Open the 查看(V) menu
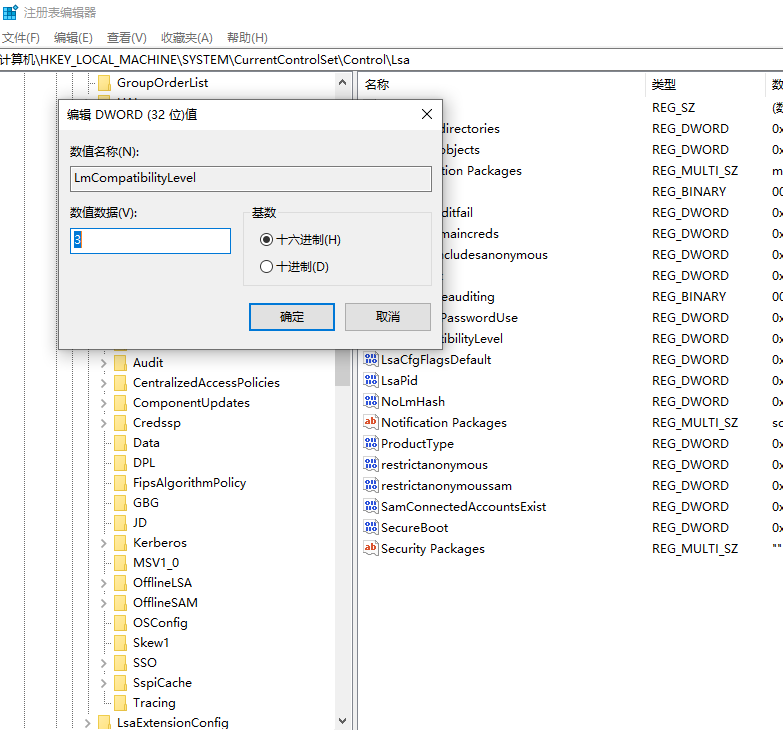Viewport: 783px width, 730px height. tap(126, 37)
